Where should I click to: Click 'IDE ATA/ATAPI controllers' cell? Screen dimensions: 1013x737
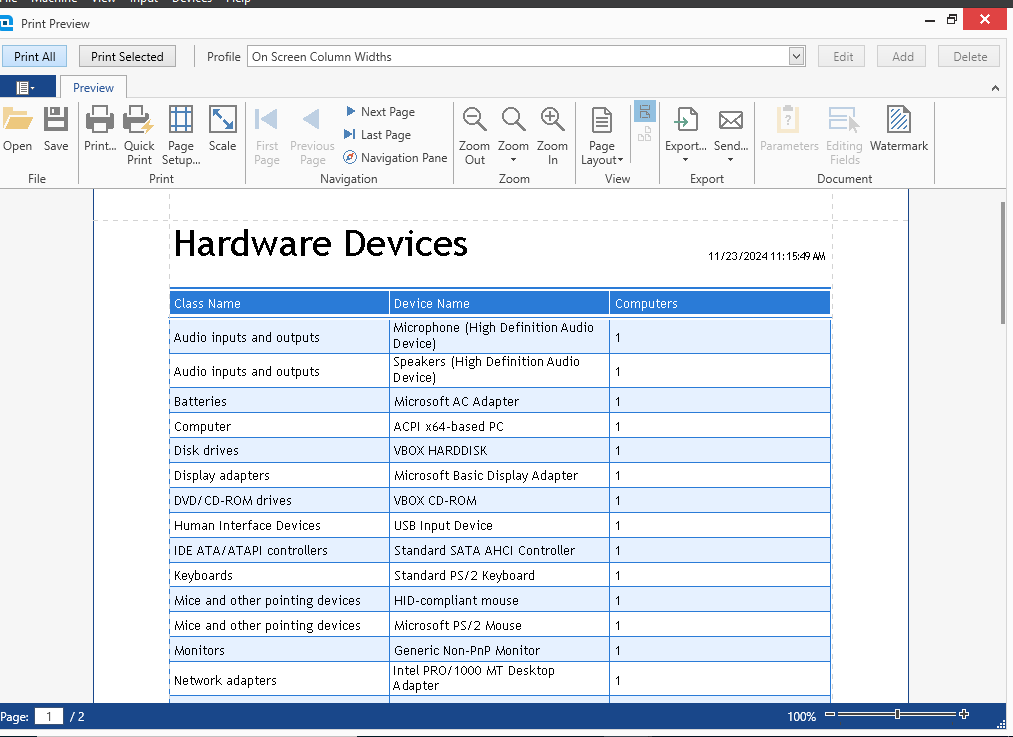click(279, 550)
